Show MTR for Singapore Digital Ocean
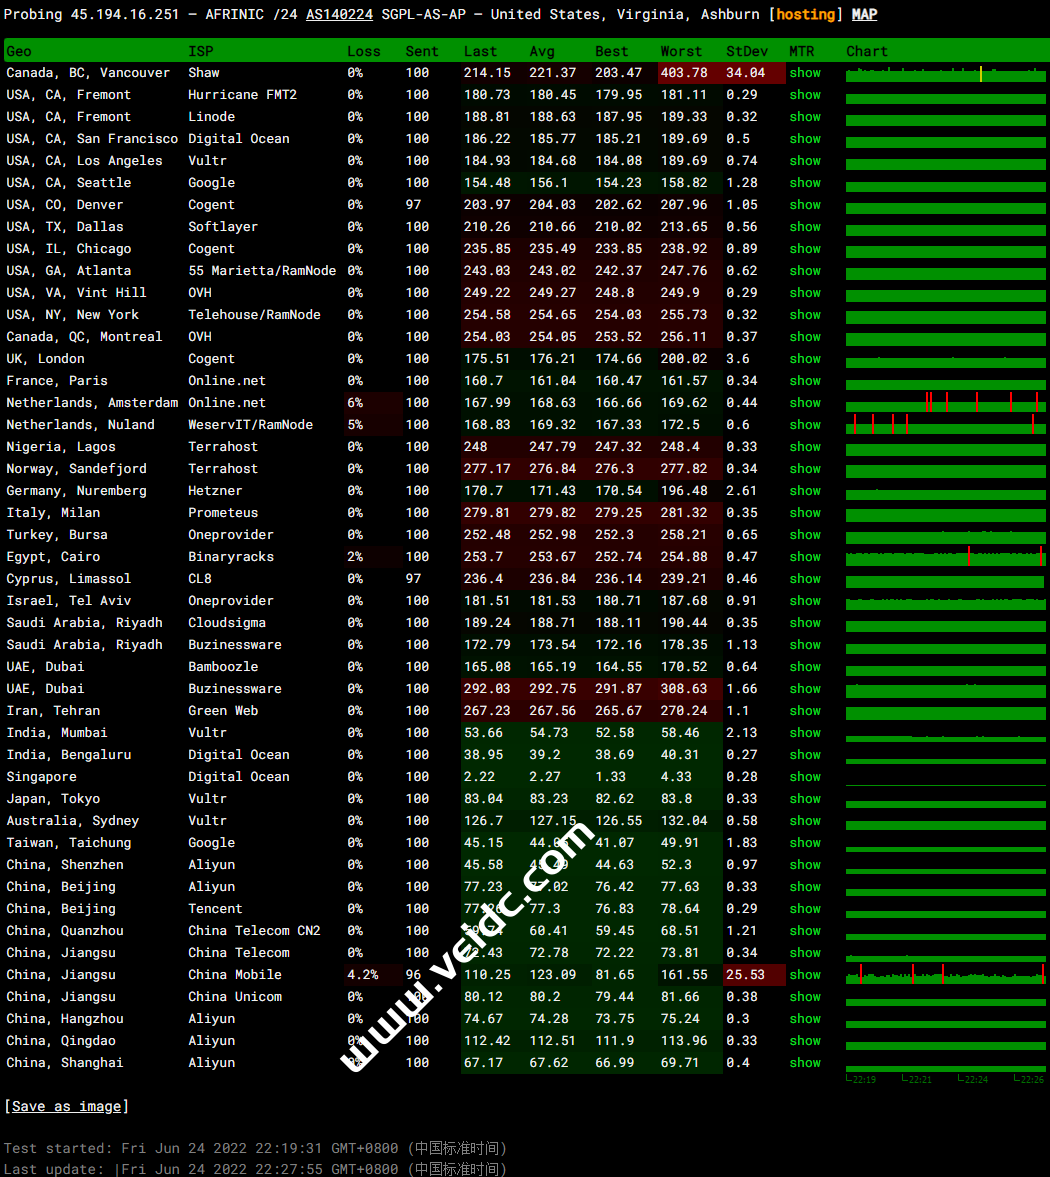The width and height of the screenshot is (1050, 1177). (x=805, y=777)
